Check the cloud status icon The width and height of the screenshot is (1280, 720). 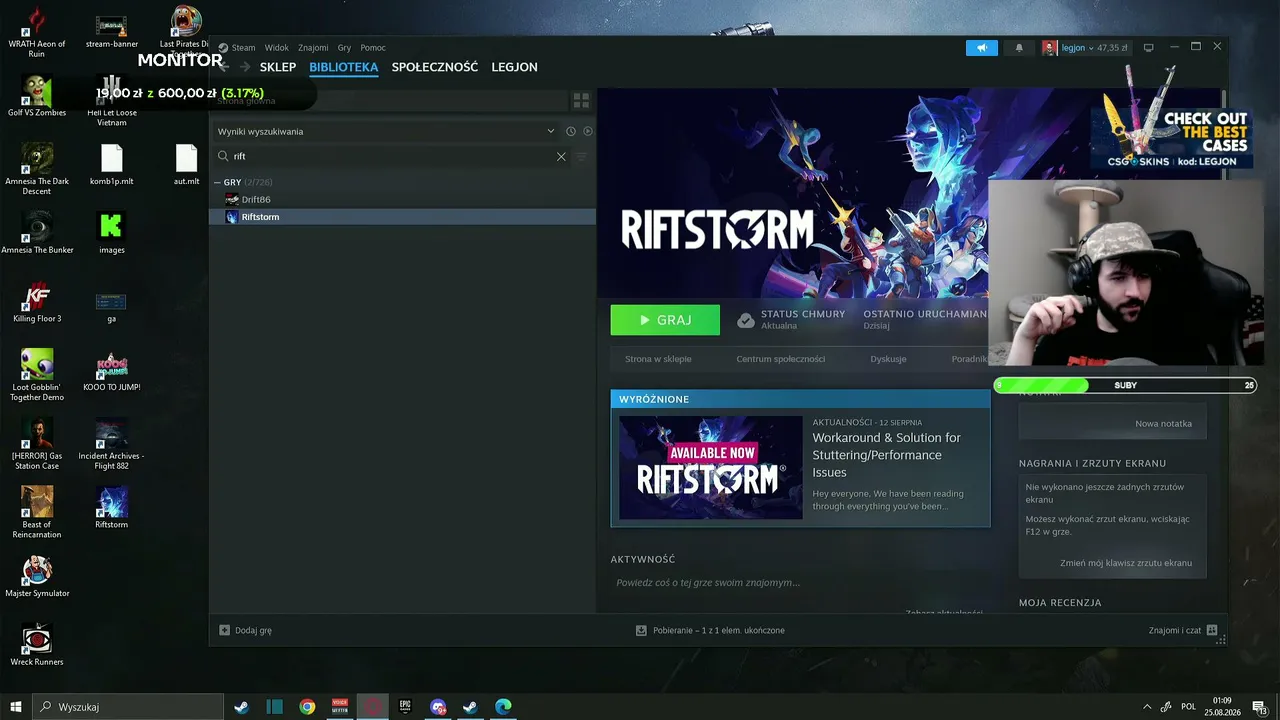[745, 320]
